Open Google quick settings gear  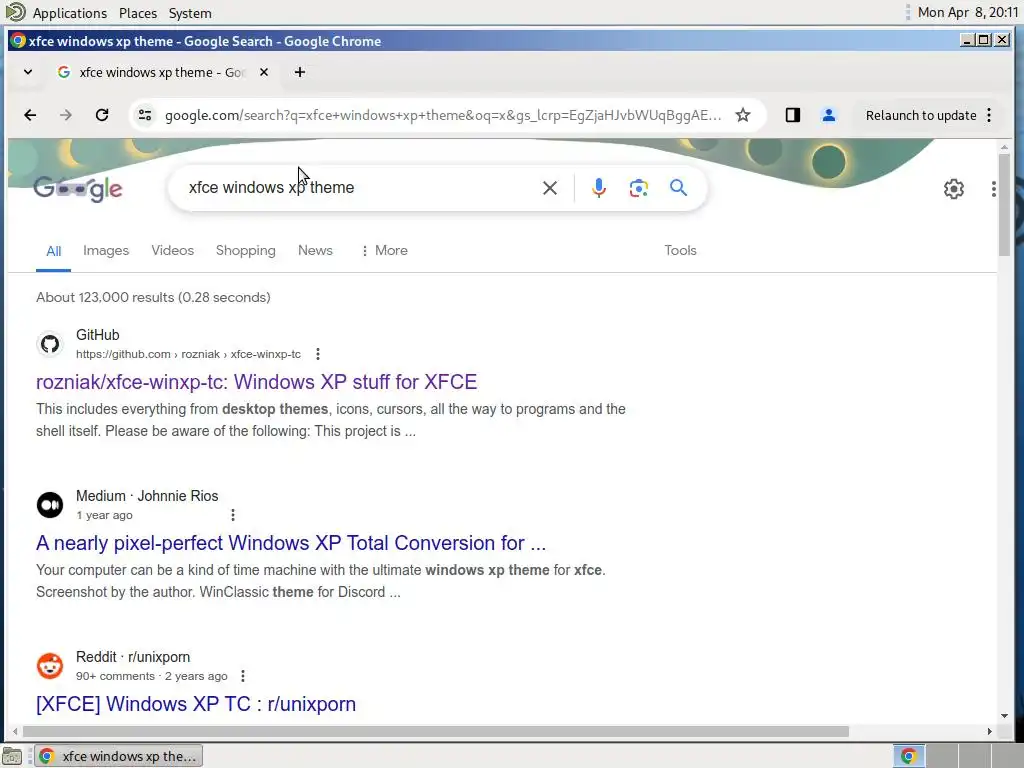(x=953, y=189)
